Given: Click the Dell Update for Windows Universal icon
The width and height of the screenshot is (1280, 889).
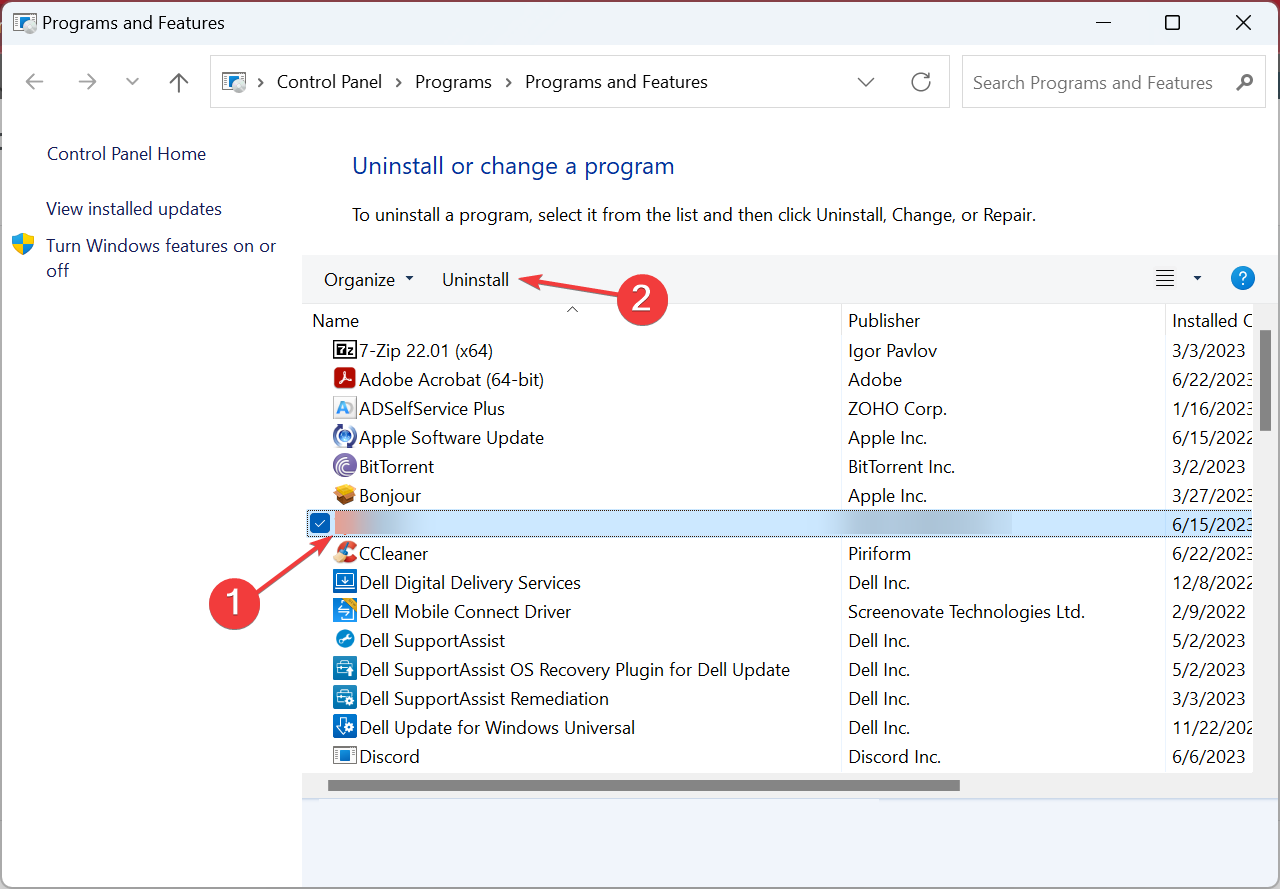Looking at the screenshot, I should click(344, 727).
